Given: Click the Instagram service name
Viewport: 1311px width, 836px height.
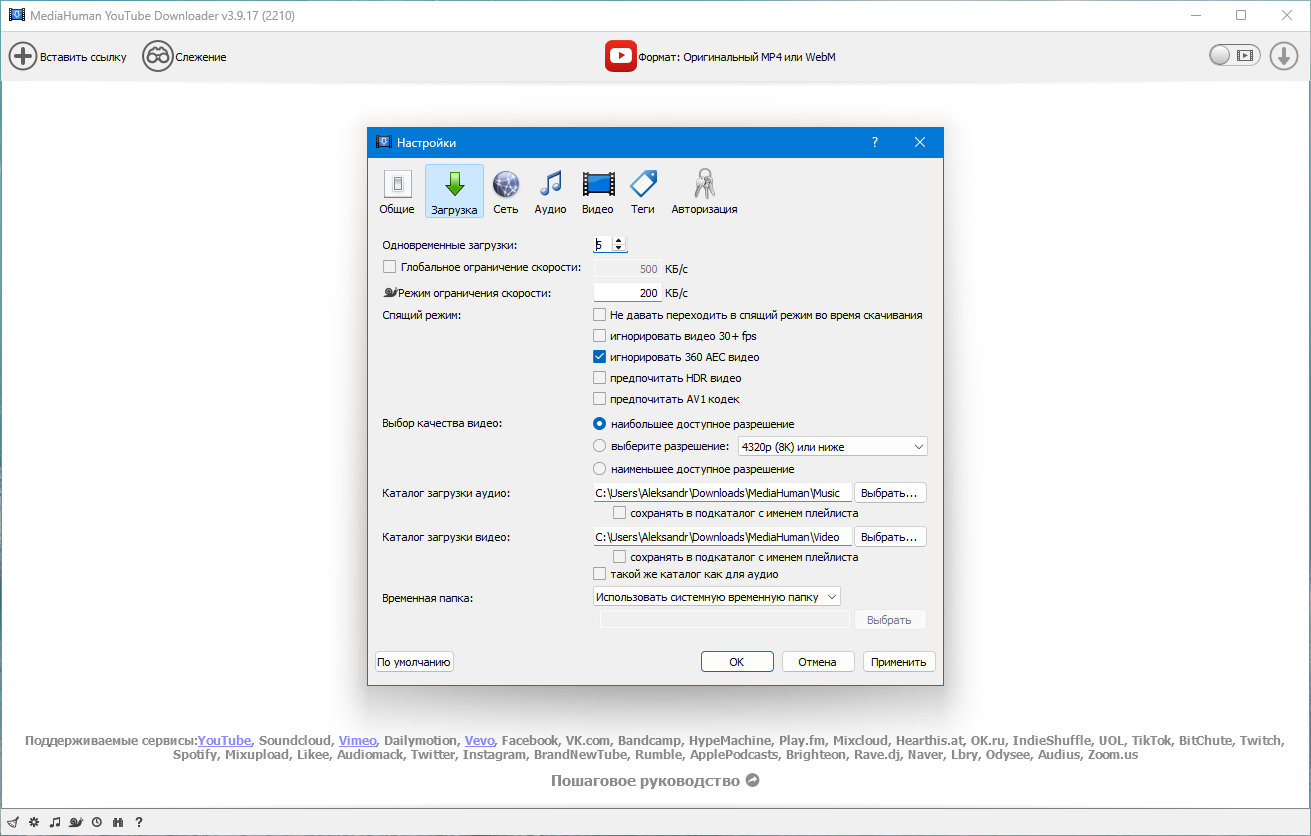Looking at the screenshot, I should pyautogui.click(x=494, y=755).
